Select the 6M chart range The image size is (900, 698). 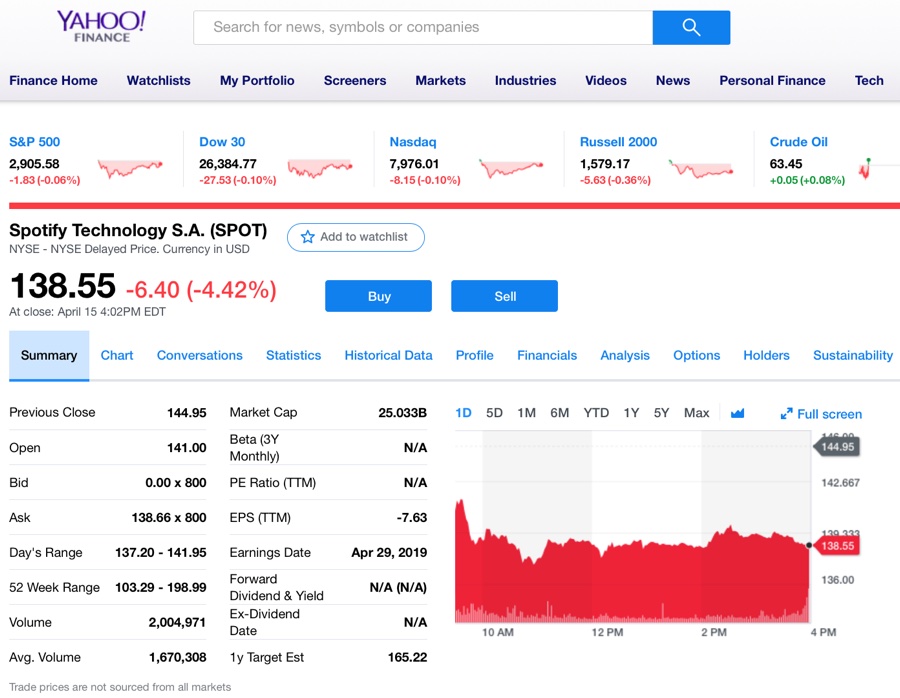click(x=560, y=413)
